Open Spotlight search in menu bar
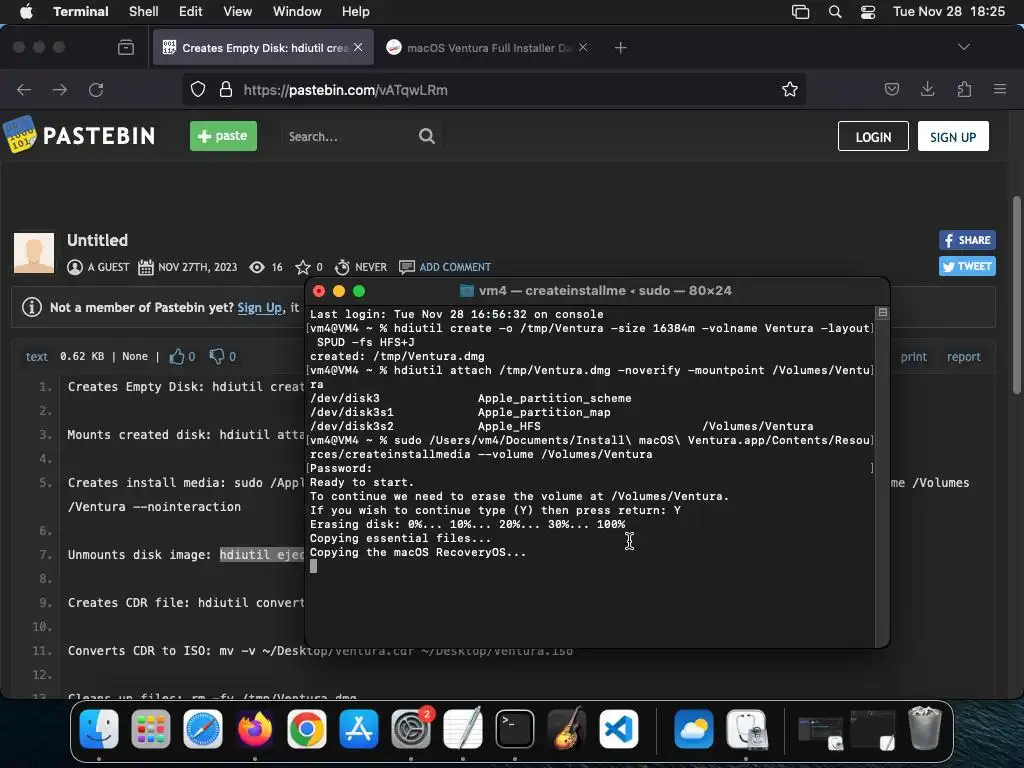The image size is (1024, 768). tap(835, 12)
